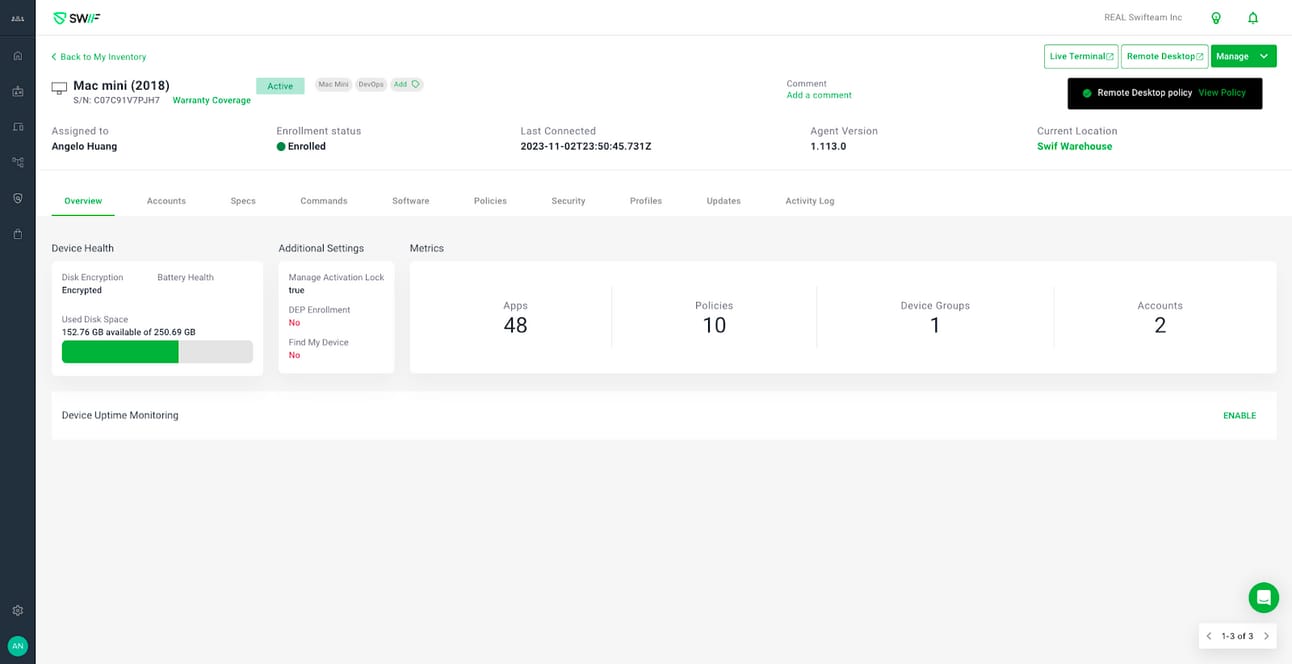Launch Remote Desktop
Image resolution: width=1292 pixels, height=664 pixels.
point(1164,56)
